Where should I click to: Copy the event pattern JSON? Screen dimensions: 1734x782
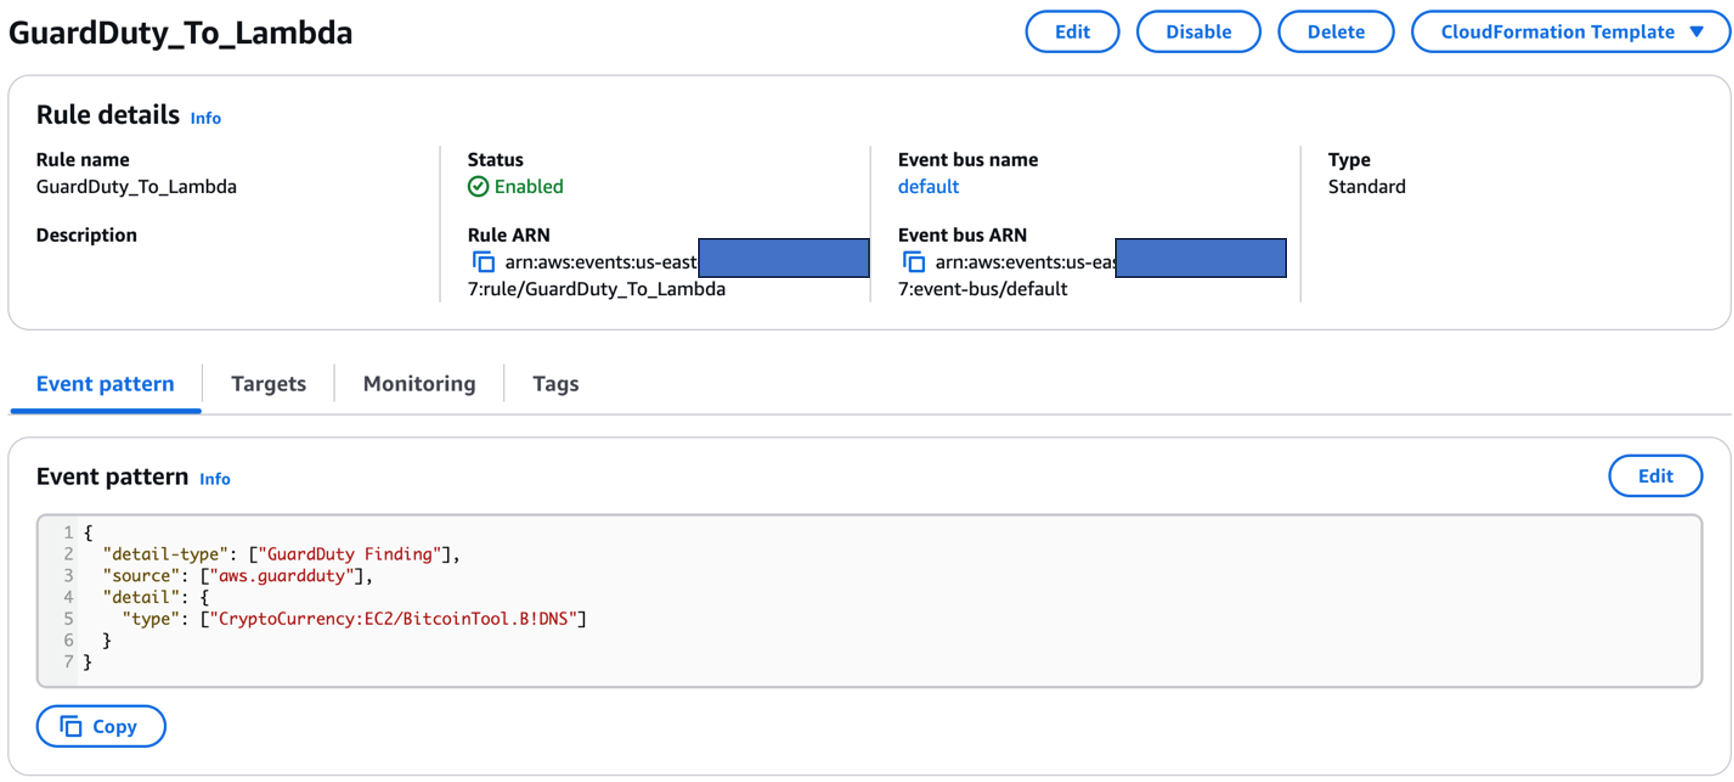point(101,727)
